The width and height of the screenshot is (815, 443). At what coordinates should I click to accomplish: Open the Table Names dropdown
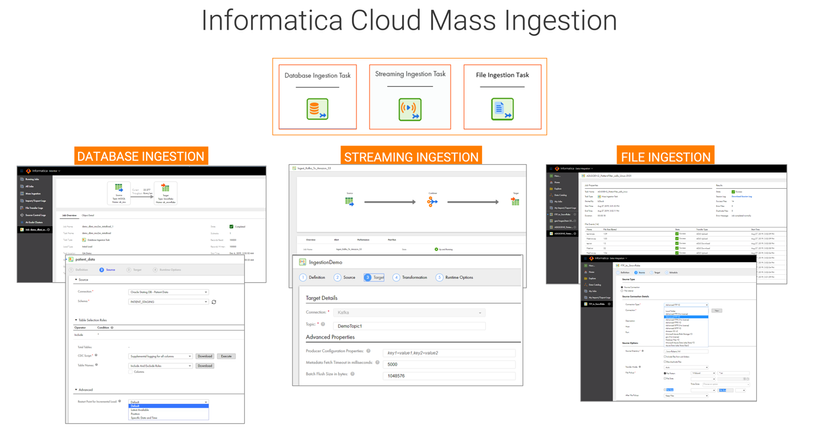click(x=160, y=366)
